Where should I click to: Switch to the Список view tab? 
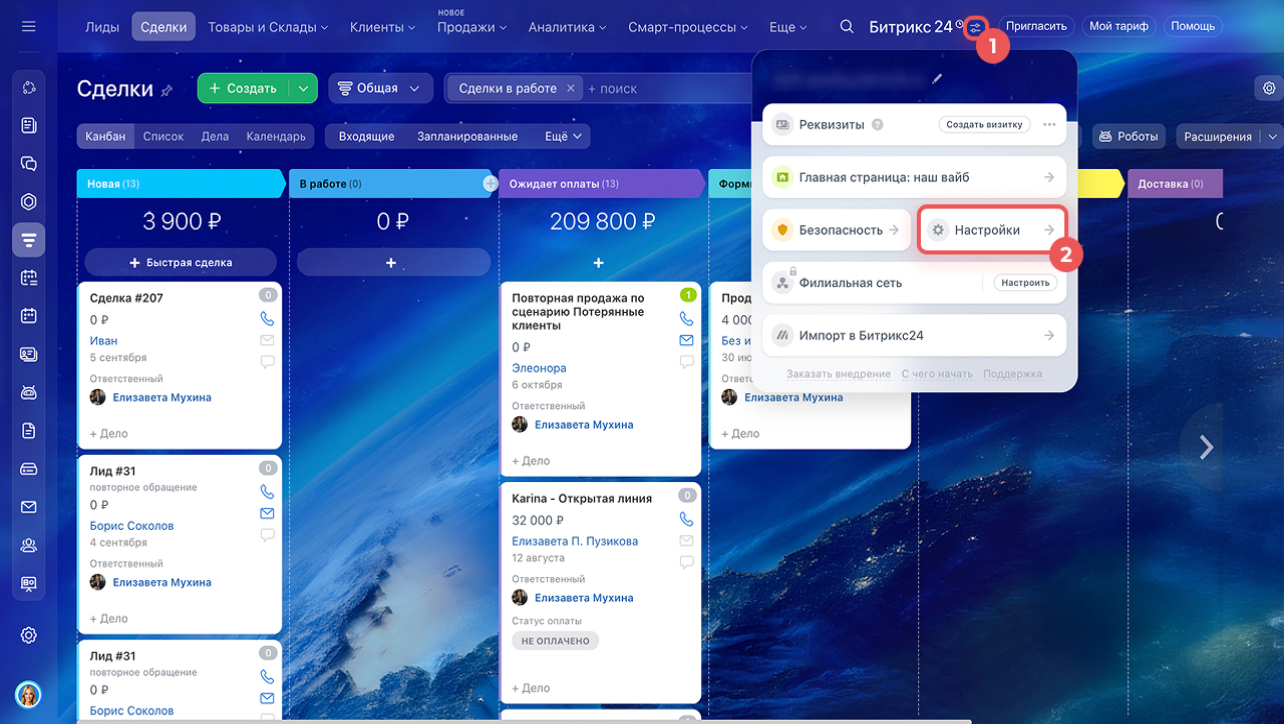[x=163, y=136]
